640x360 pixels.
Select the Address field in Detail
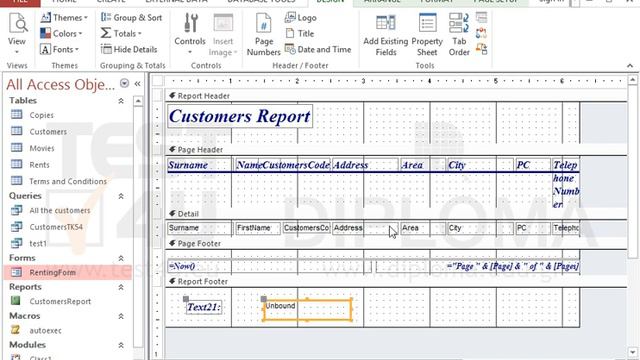[x=365, y=228]
